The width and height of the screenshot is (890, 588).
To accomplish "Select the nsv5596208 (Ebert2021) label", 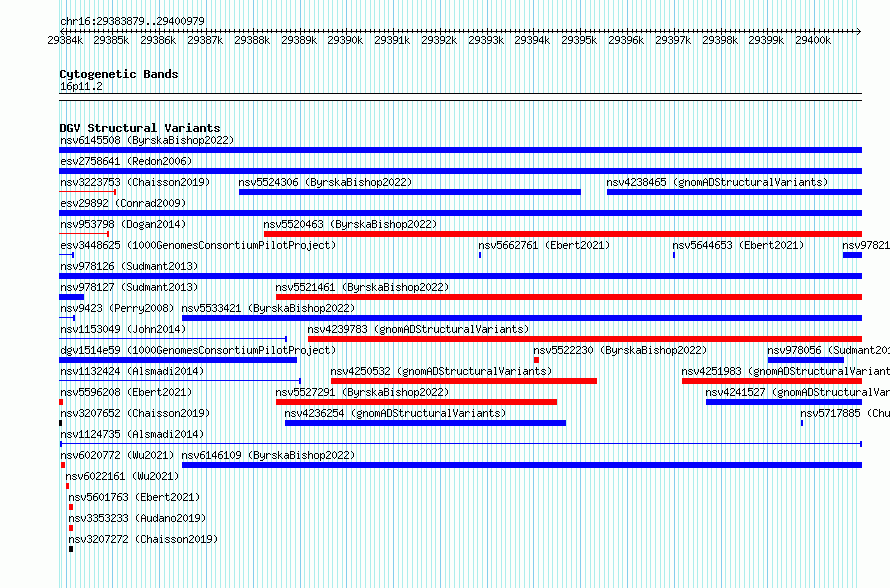I will (x=126, y=392).
